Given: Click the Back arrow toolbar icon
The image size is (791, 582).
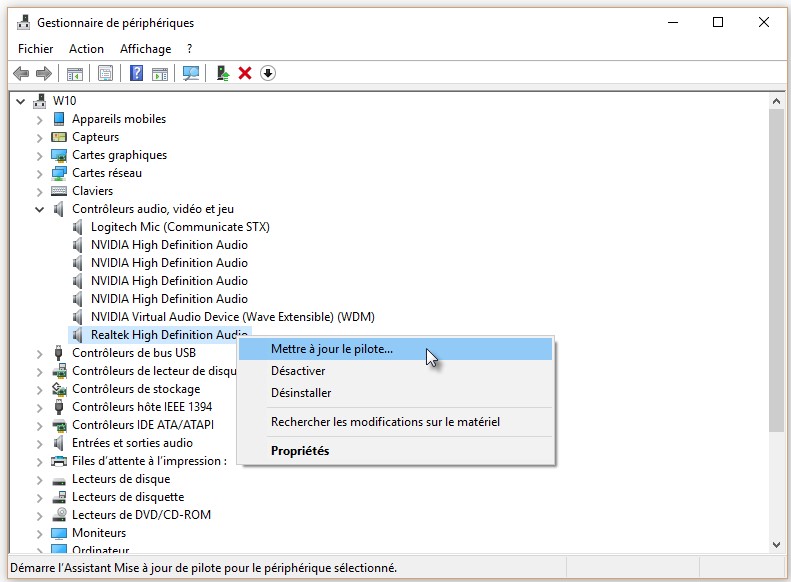Looking at the screenshot, I should tap(20, 73).
